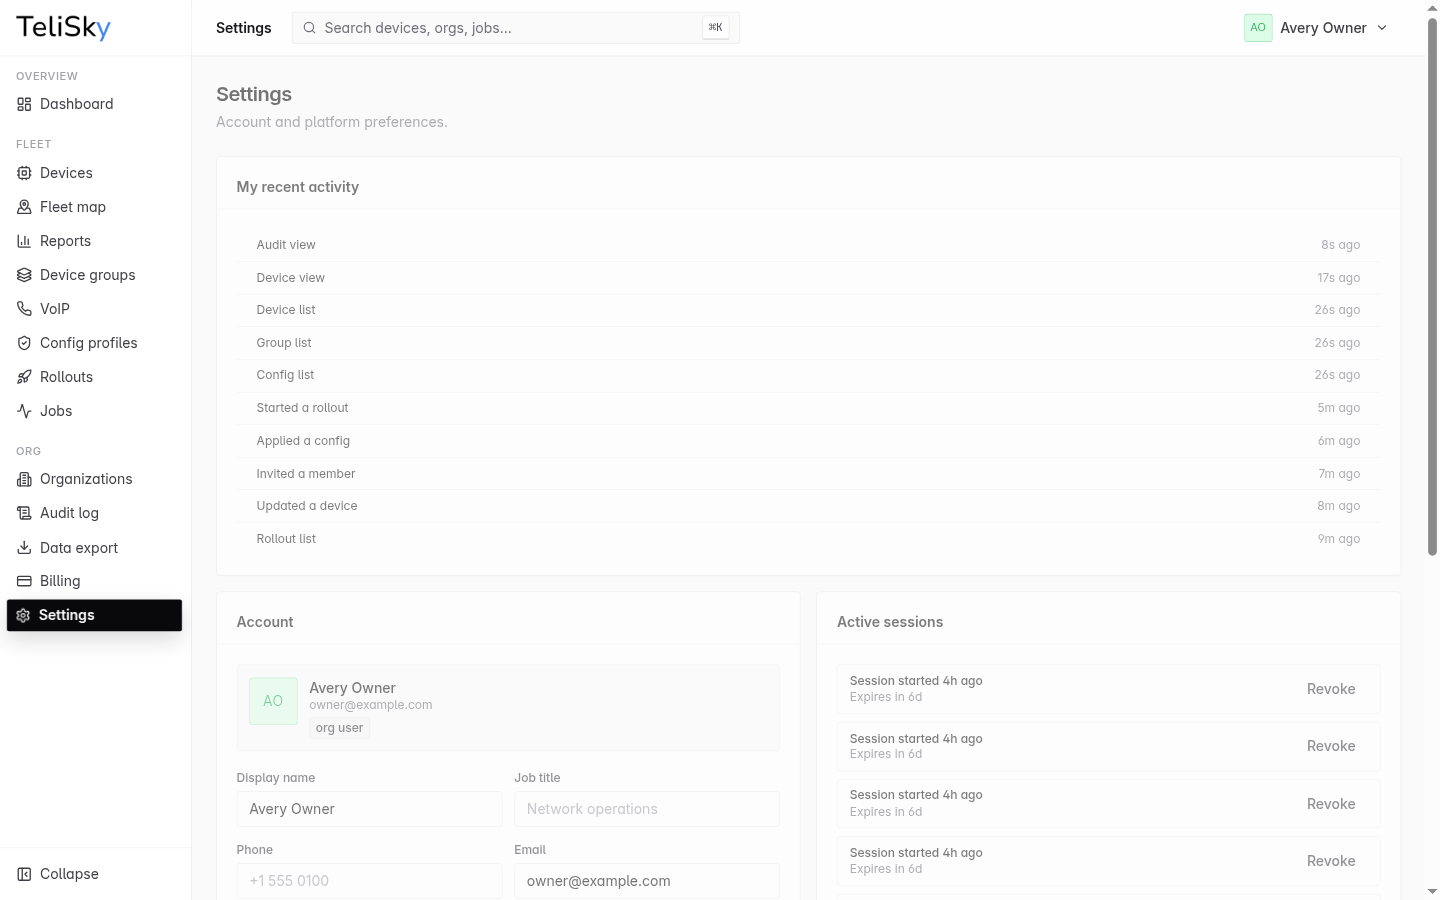Click the 'org user' role badge
Screen dimensions: 1440x900
point(339,728)
